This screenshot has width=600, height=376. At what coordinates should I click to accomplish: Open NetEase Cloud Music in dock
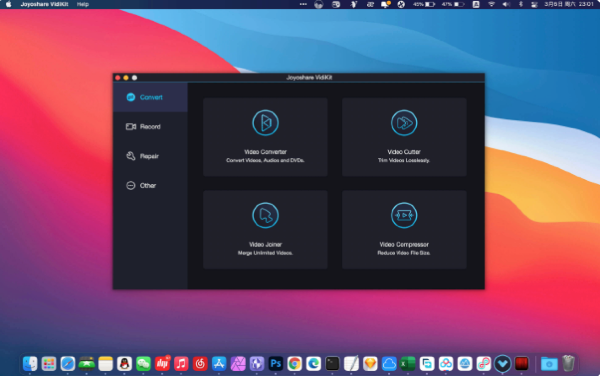[x=200, y=363]
